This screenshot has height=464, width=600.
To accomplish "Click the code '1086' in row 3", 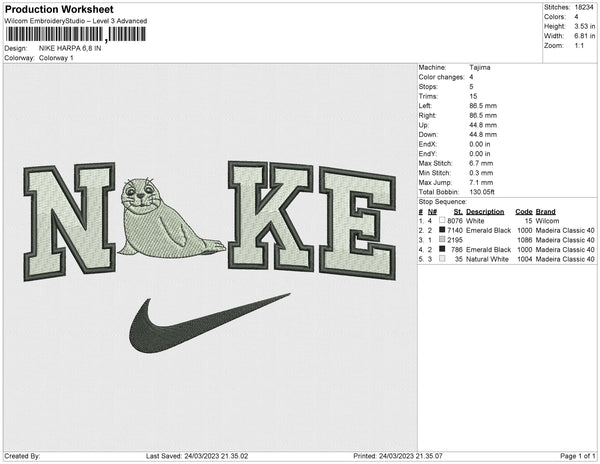I will [x=524, y=240].
